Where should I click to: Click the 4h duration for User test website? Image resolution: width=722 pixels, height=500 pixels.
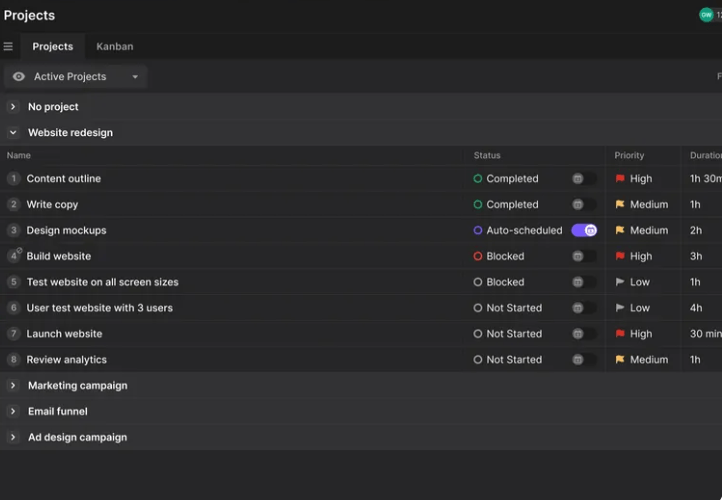pyautogui.click(x=696, y=308)
